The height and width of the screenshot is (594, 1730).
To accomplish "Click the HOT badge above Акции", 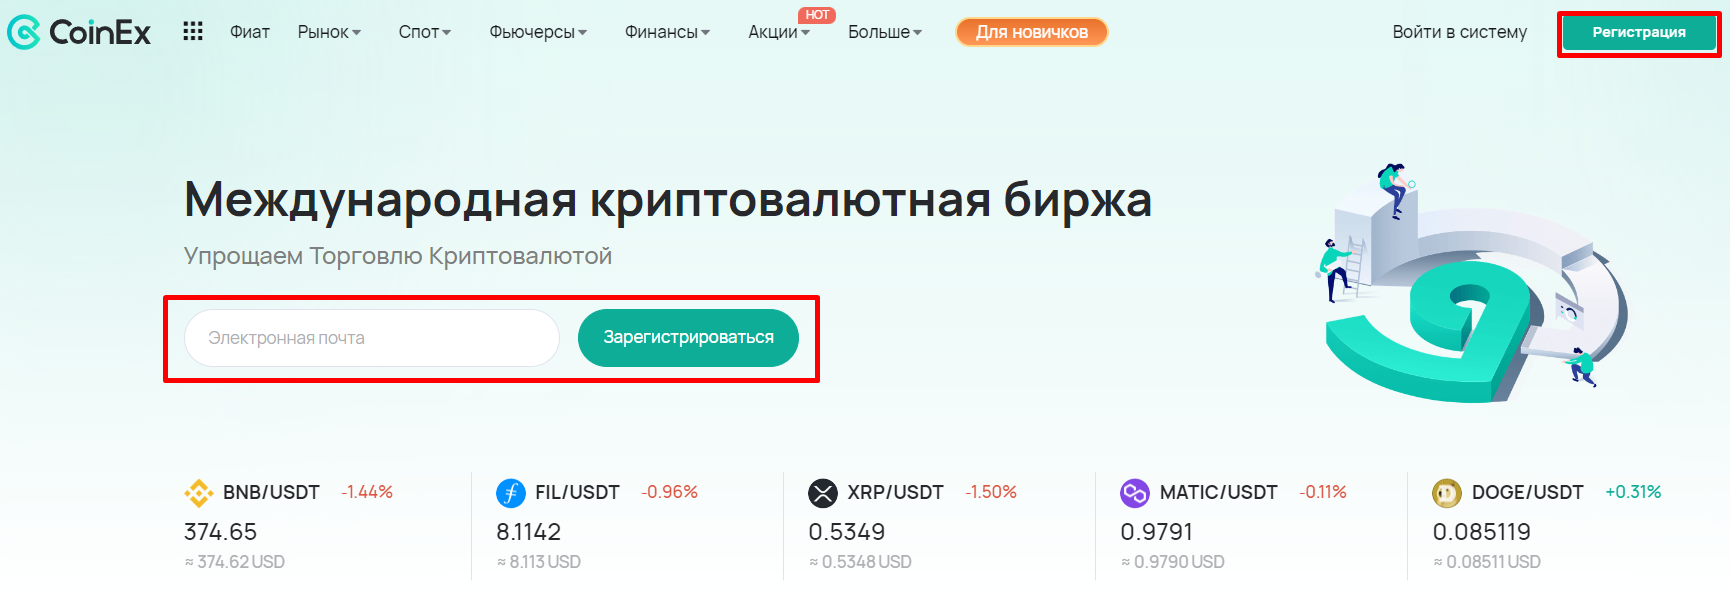I will tap(817, 14).
